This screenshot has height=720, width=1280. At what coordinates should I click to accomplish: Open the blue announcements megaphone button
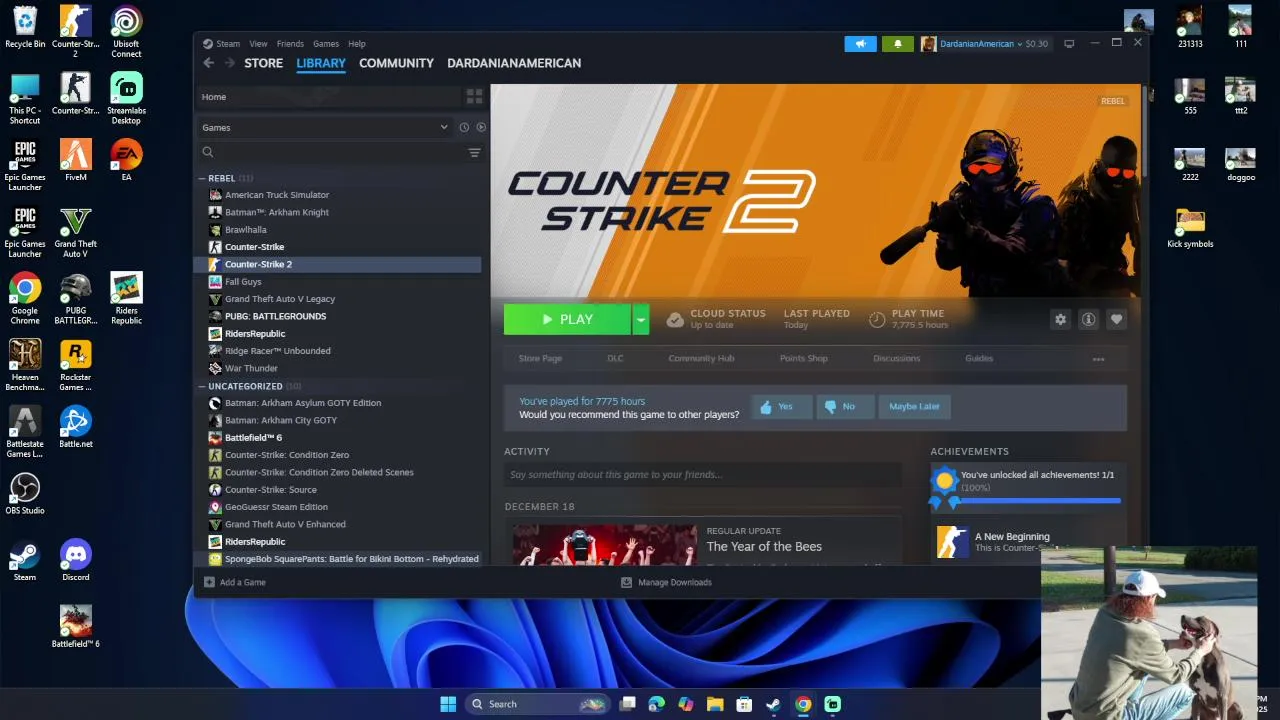pos(860,44)
